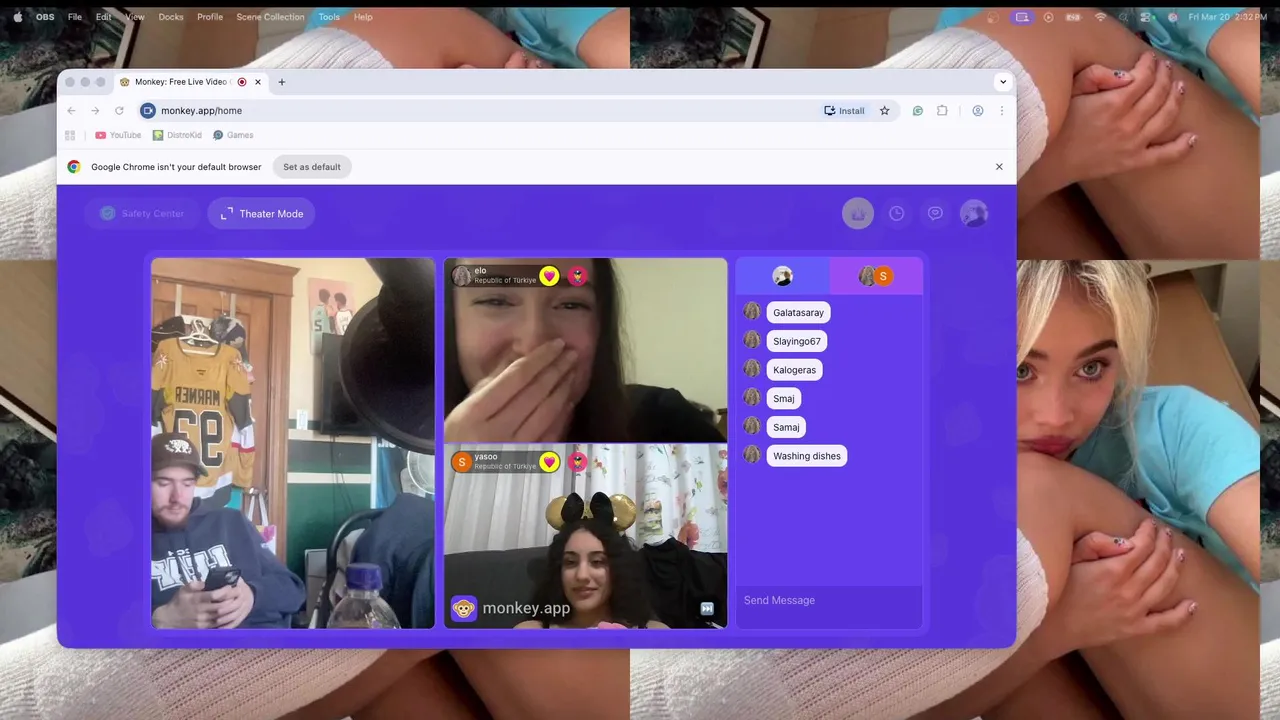Report yasoo with the police icon
Viewport: 1280px width, 720px height.
coord(578,461)
